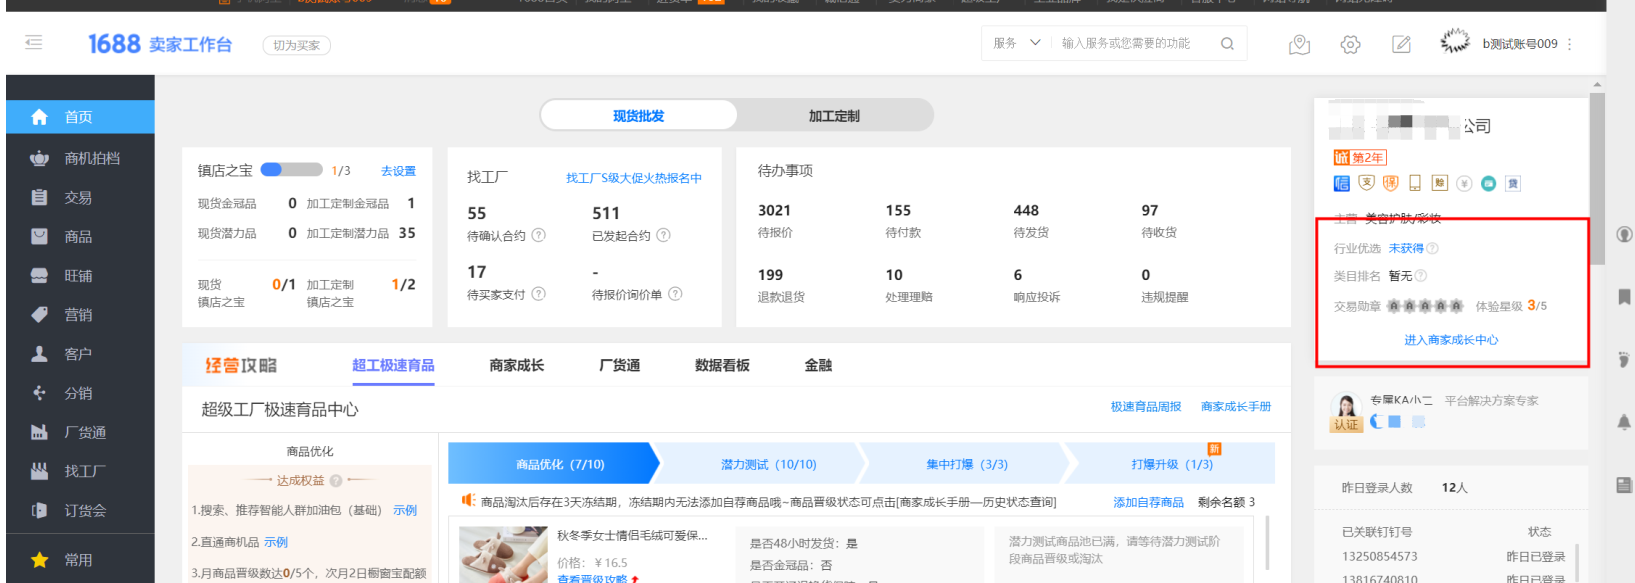Click the bookmark icon on right floating bar
The height and width of the screenshot is (583, 1635).
(x=1624, y=297)
